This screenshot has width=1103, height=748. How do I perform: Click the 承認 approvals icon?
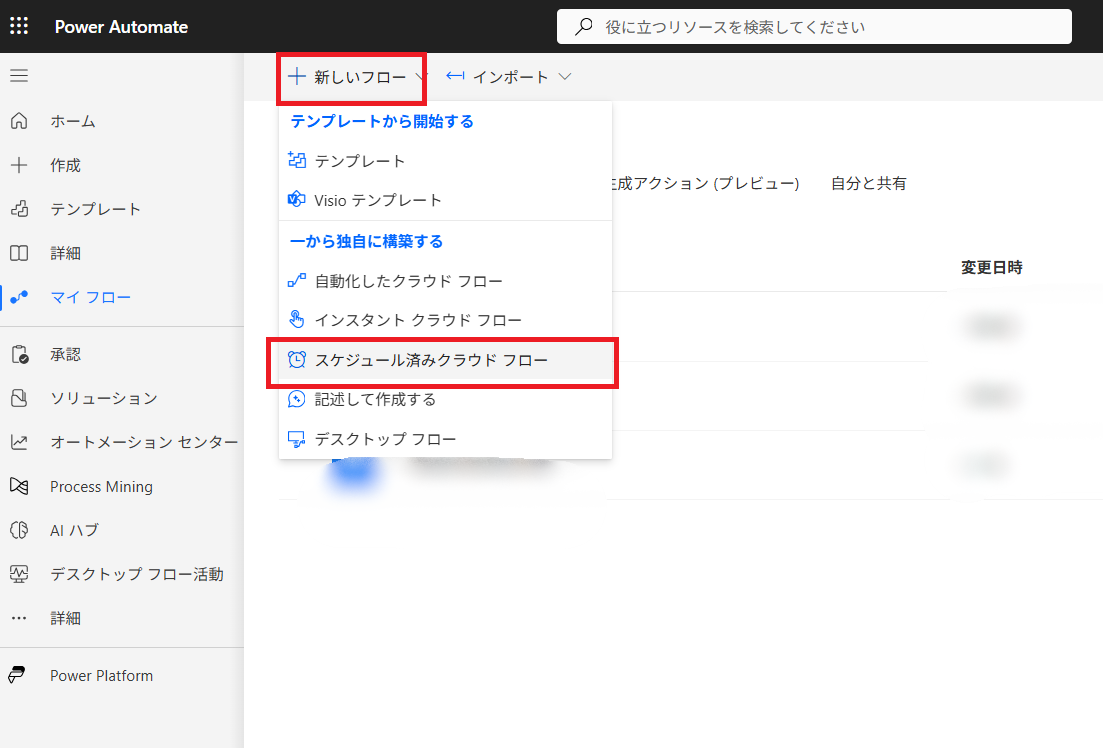tap(19, 354)
